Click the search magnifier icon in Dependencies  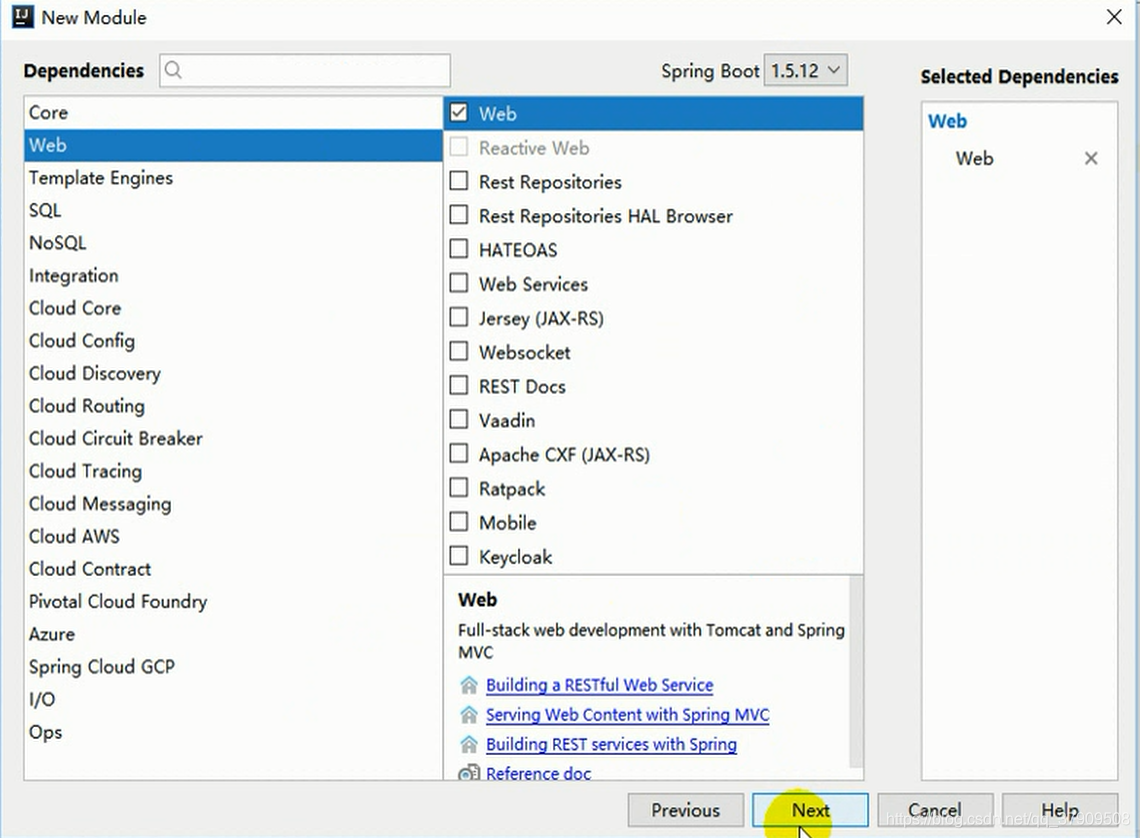tap(173, 70)
